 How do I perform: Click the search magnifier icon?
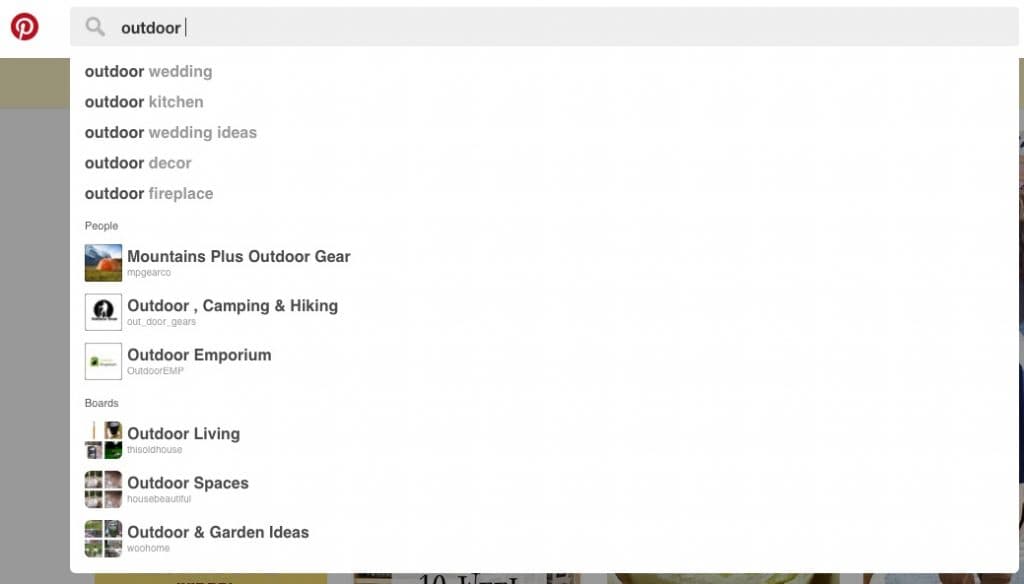[95, 27]
